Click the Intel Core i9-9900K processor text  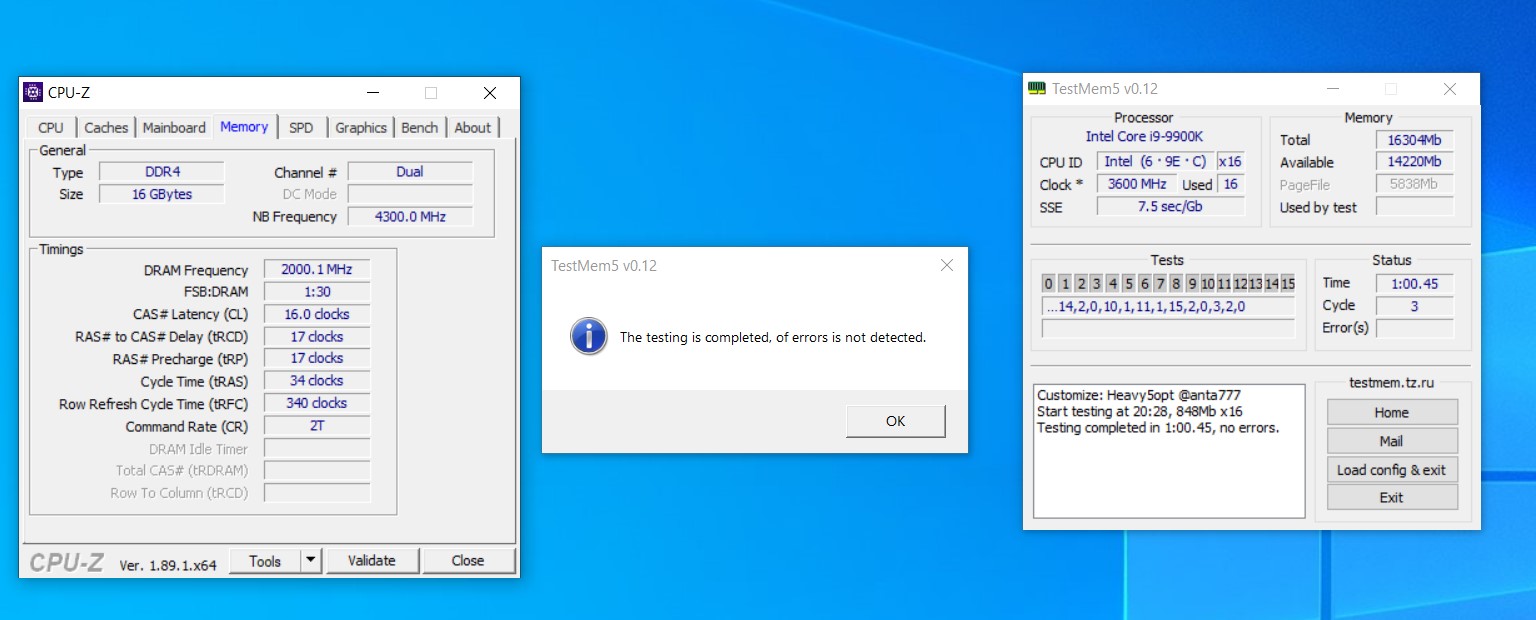coord(1143,136)
